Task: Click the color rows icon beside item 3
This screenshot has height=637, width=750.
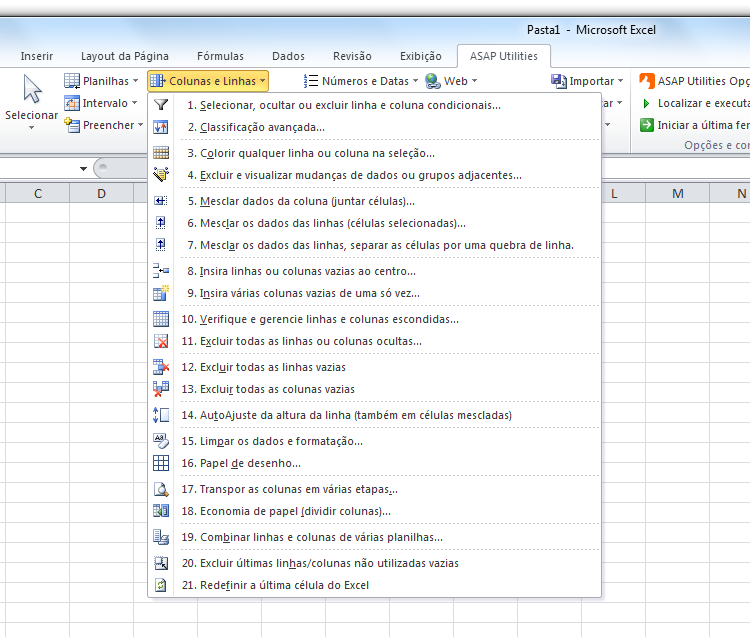Action: coord(161,153)
